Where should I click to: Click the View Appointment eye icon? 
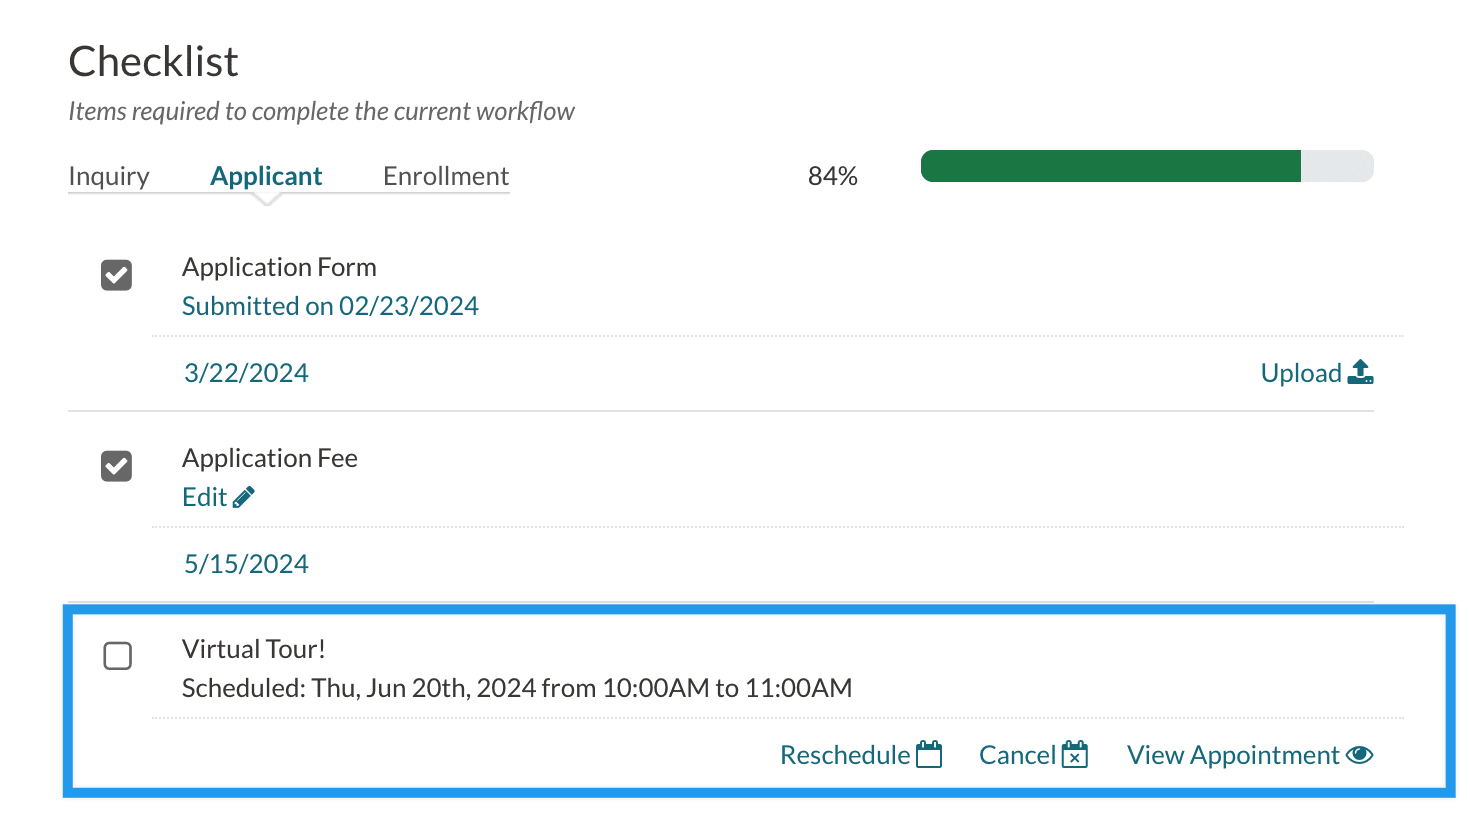(x=1360, y=755)
